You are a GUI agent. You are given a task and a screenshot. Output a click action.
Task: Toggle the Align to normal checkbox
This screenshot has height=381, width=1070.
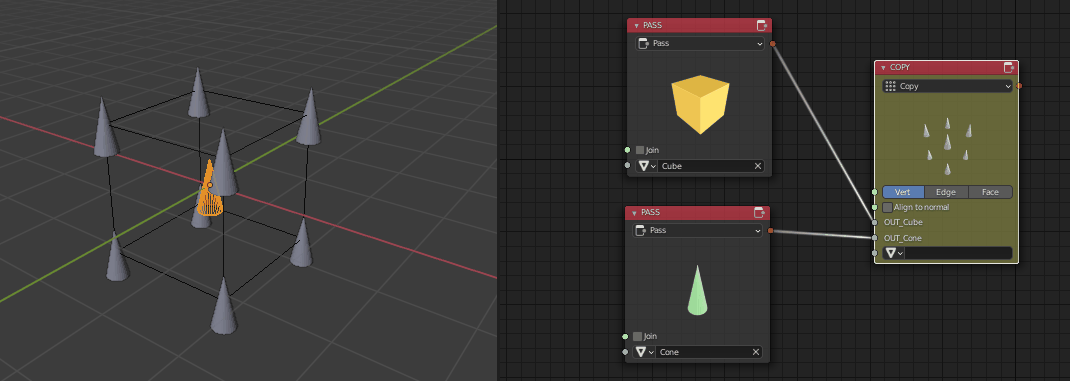(888, 207)
